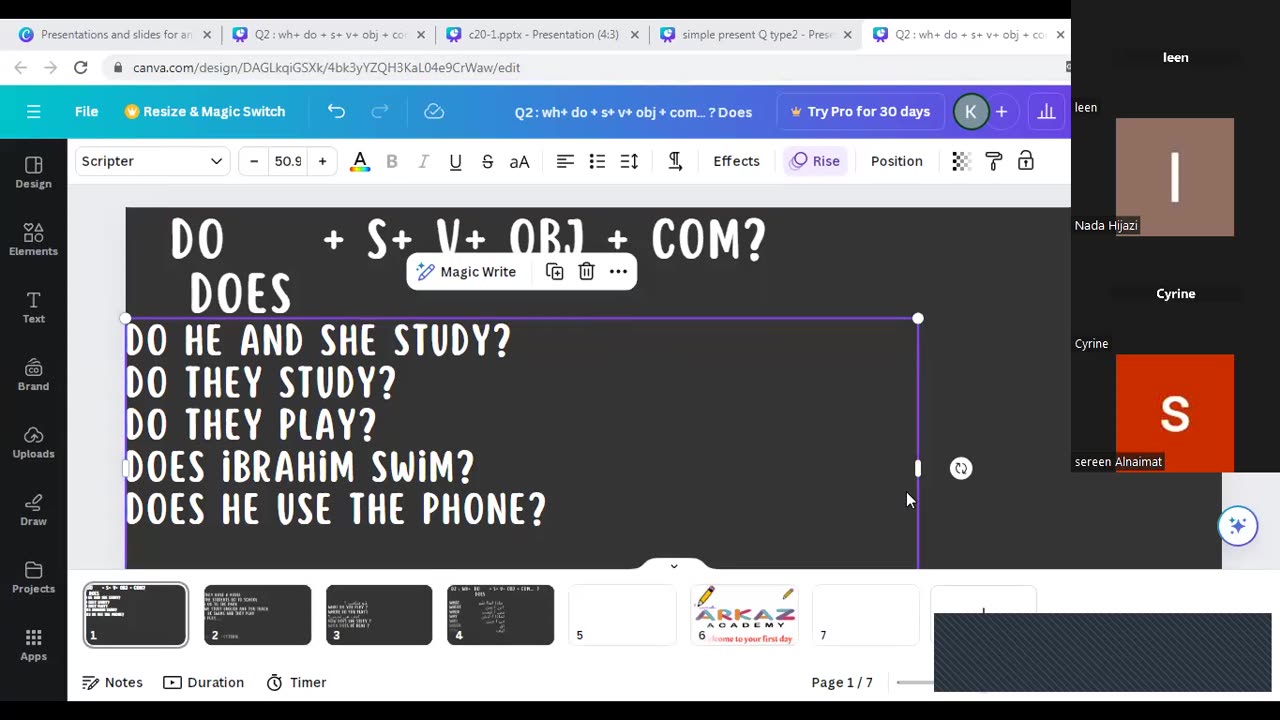Toggle strikethrough formatting
Viewport: 1280px width, 720px height.
(487, 161)
